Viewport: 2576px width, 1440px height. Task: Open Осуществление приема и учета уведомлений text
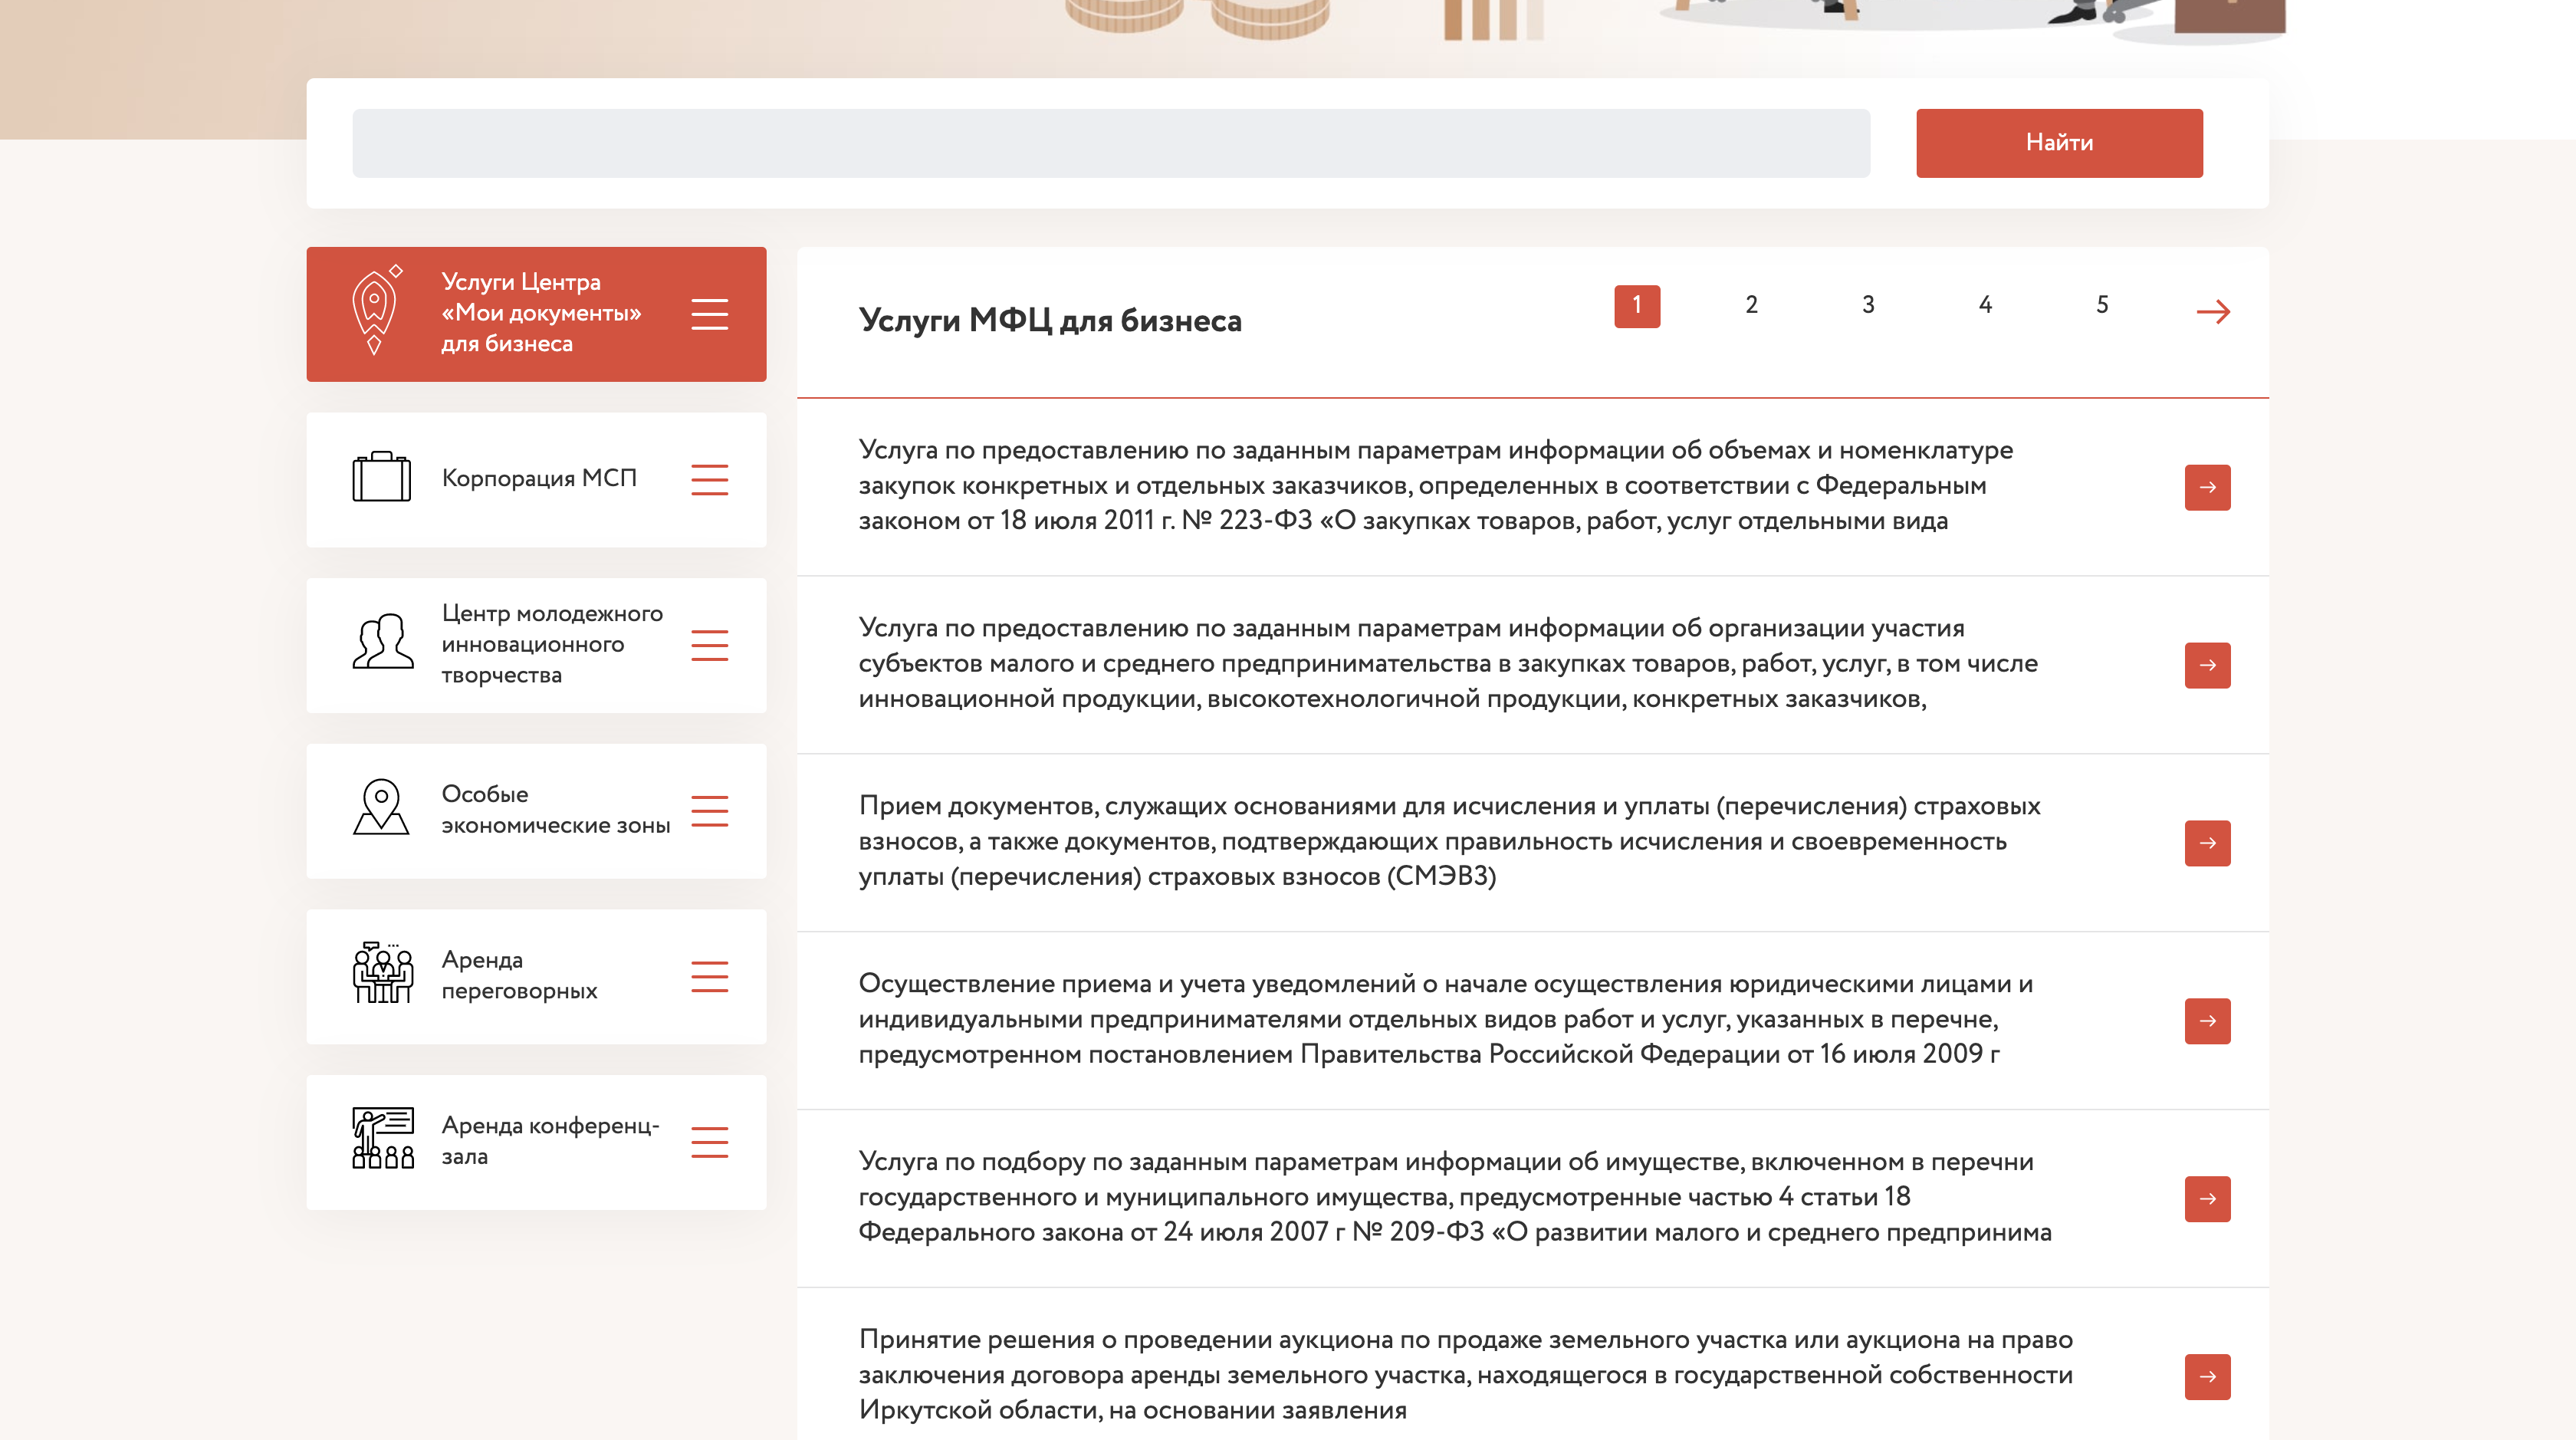pyautogui.click(x=1446, y=1020)
